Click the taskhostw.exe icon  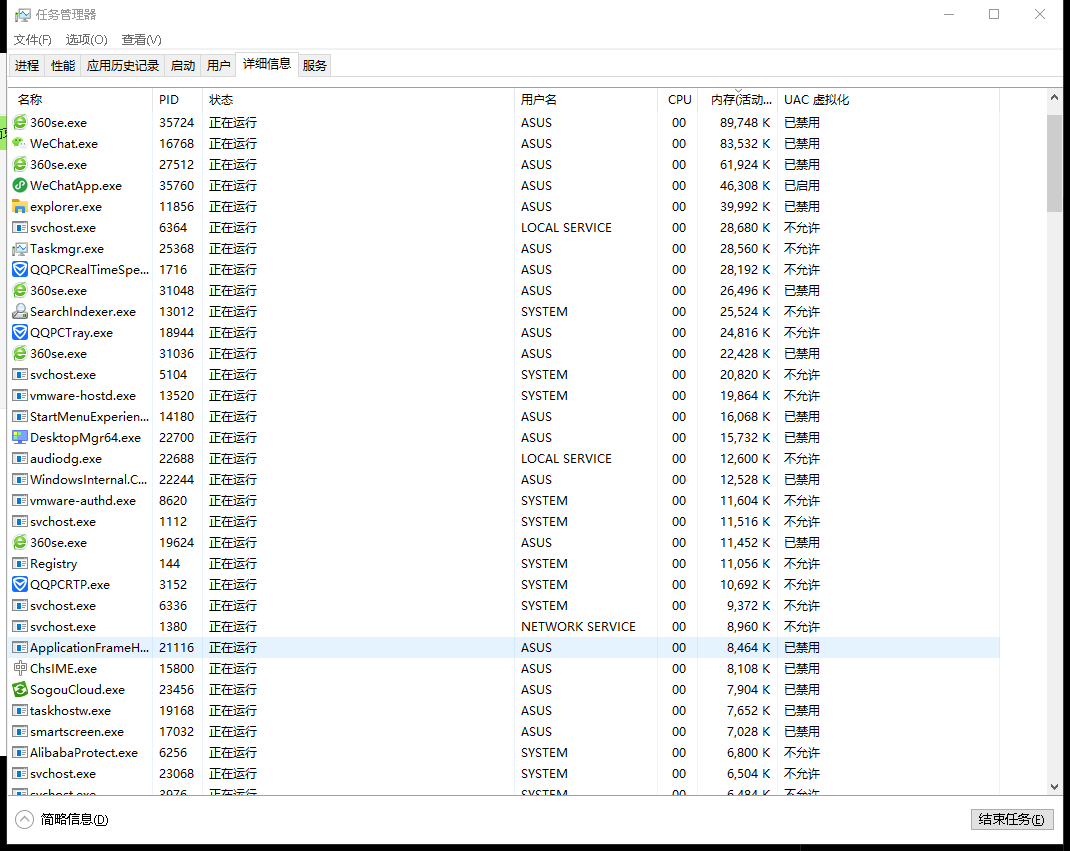20,710
